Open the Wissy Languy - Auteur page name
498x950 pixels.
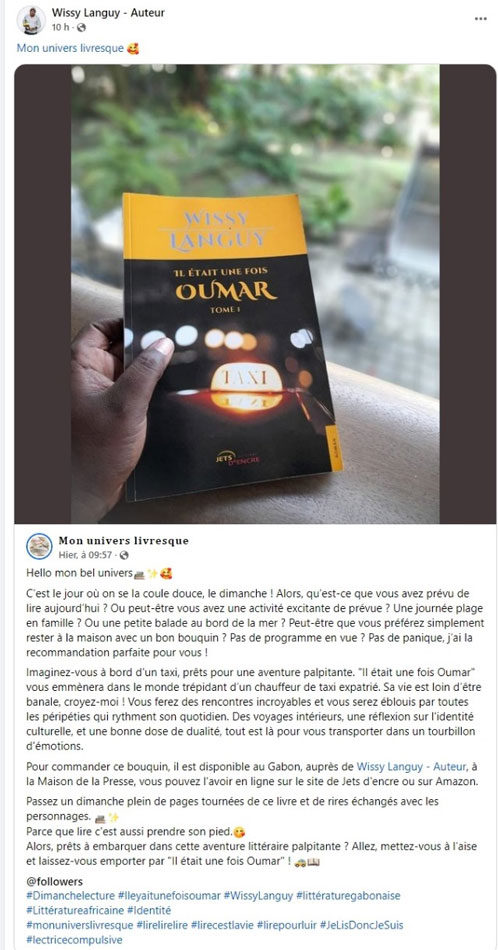pos(108,12)
